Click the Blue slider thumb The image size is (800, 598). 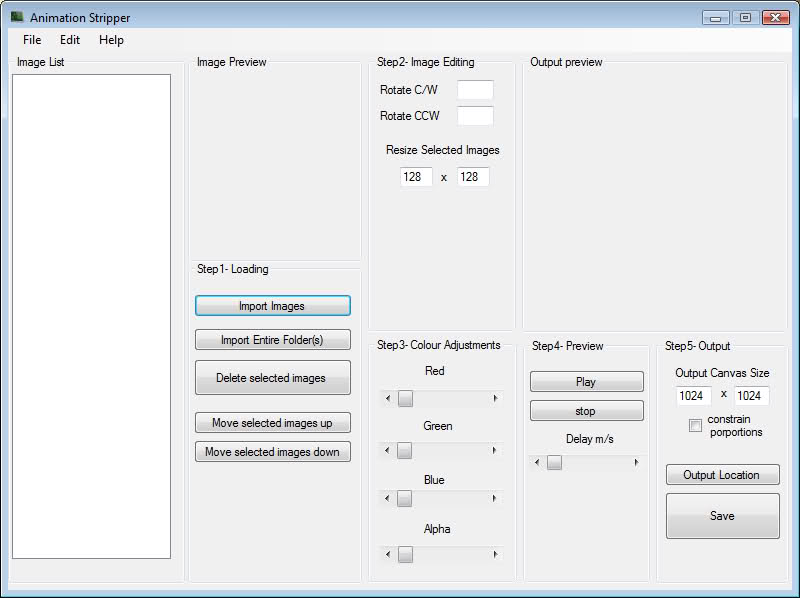[405, 499]
